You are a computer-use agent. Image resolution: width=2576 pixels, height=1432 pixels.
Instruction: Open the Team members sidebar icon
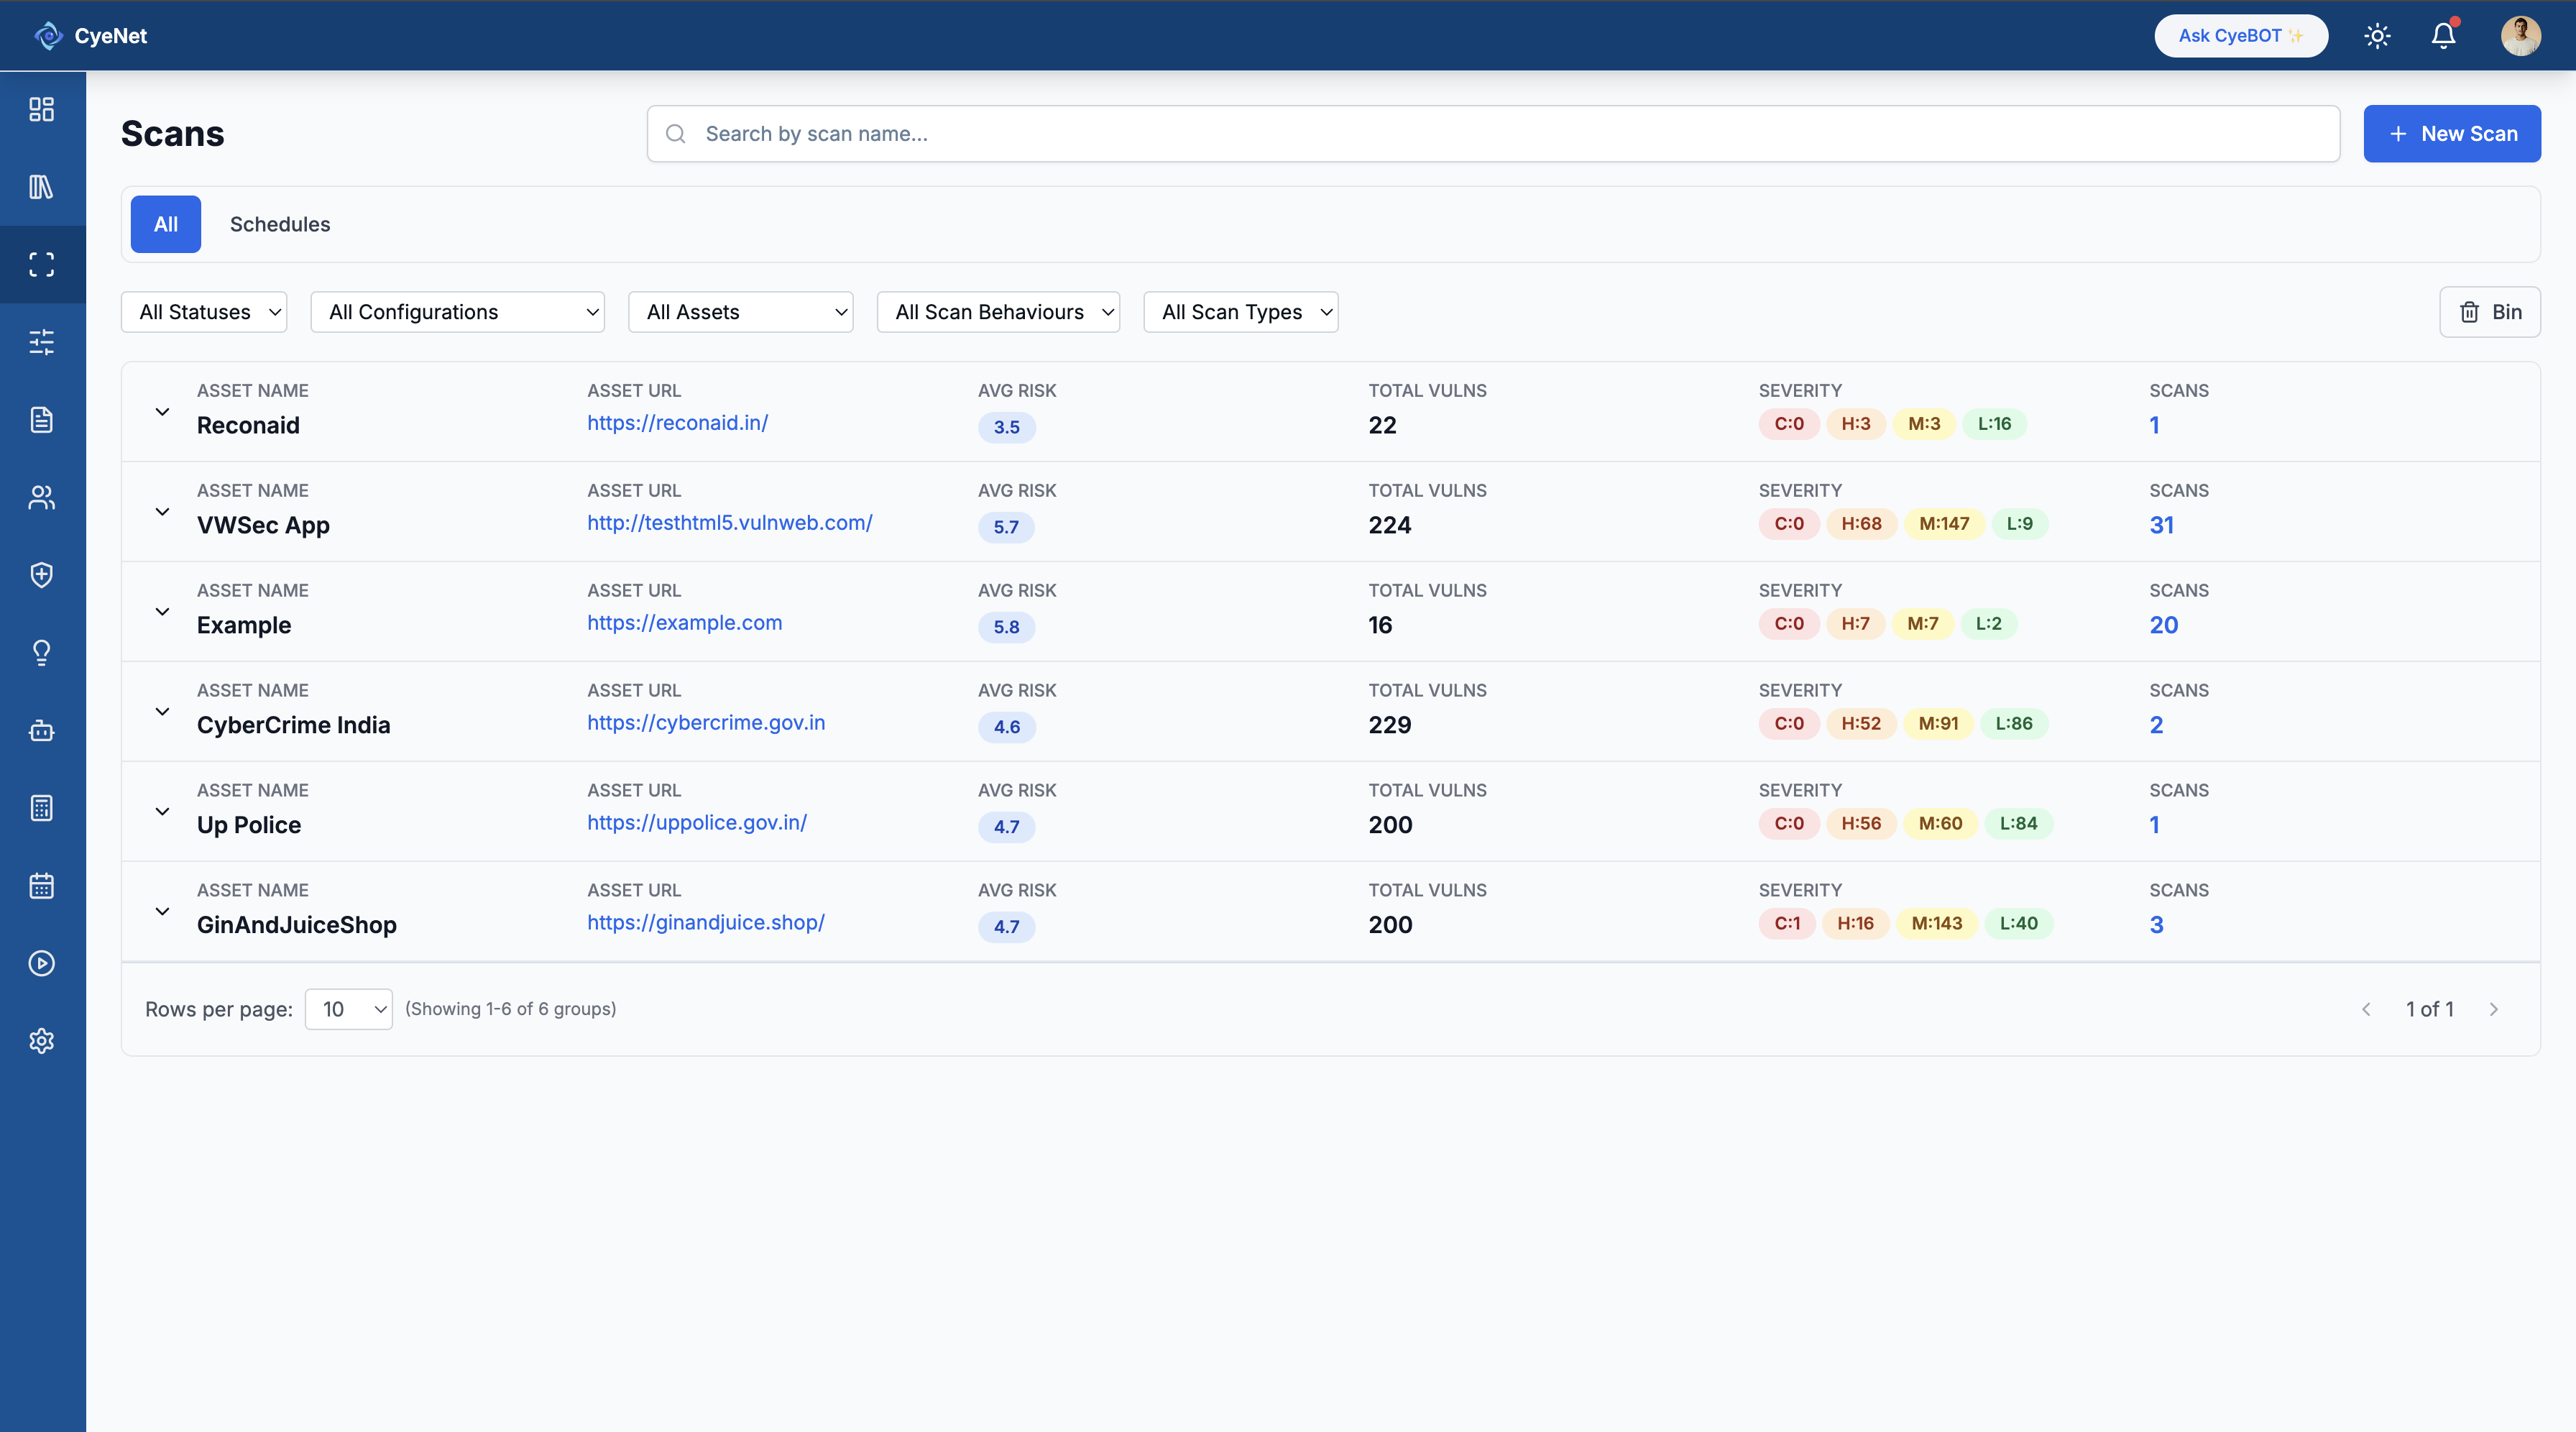tap(41, 497)
